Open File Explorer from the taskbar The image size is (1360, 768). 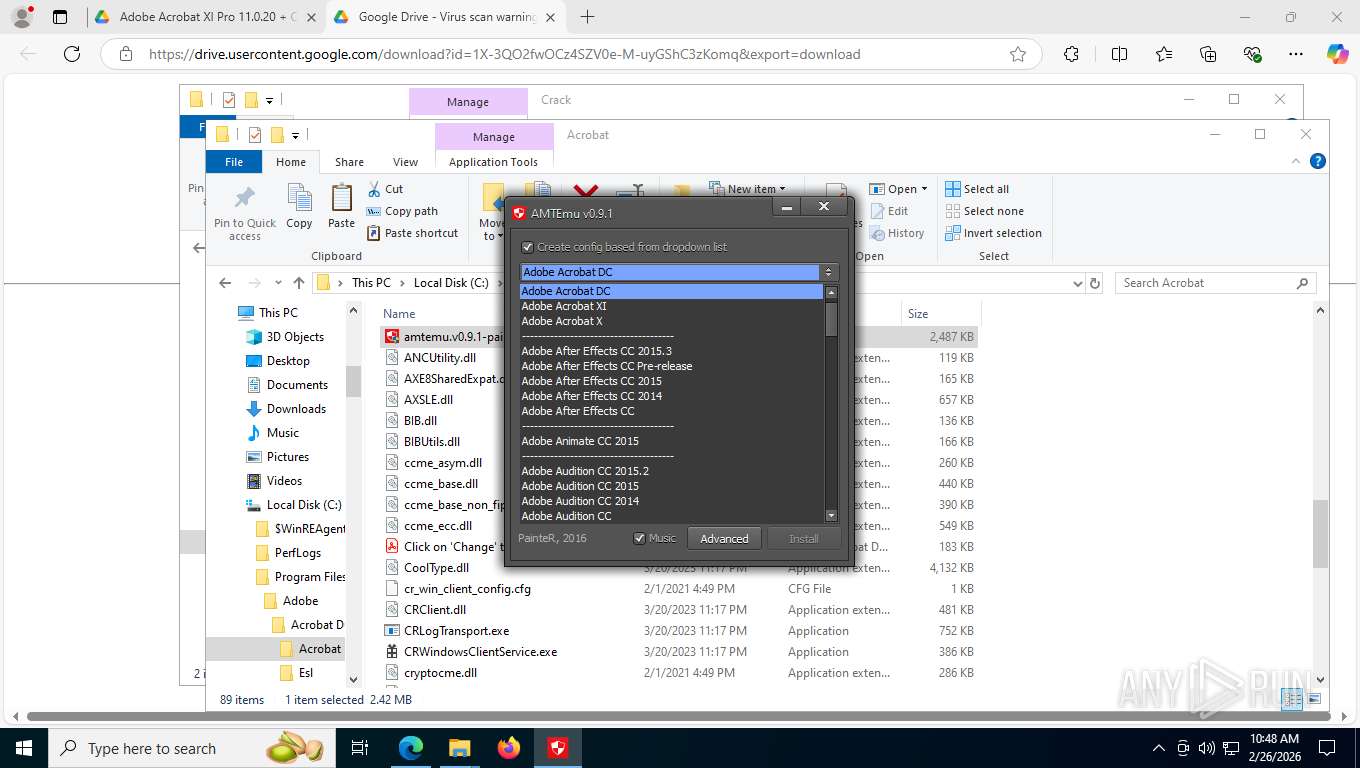click(x=459, y=748)
